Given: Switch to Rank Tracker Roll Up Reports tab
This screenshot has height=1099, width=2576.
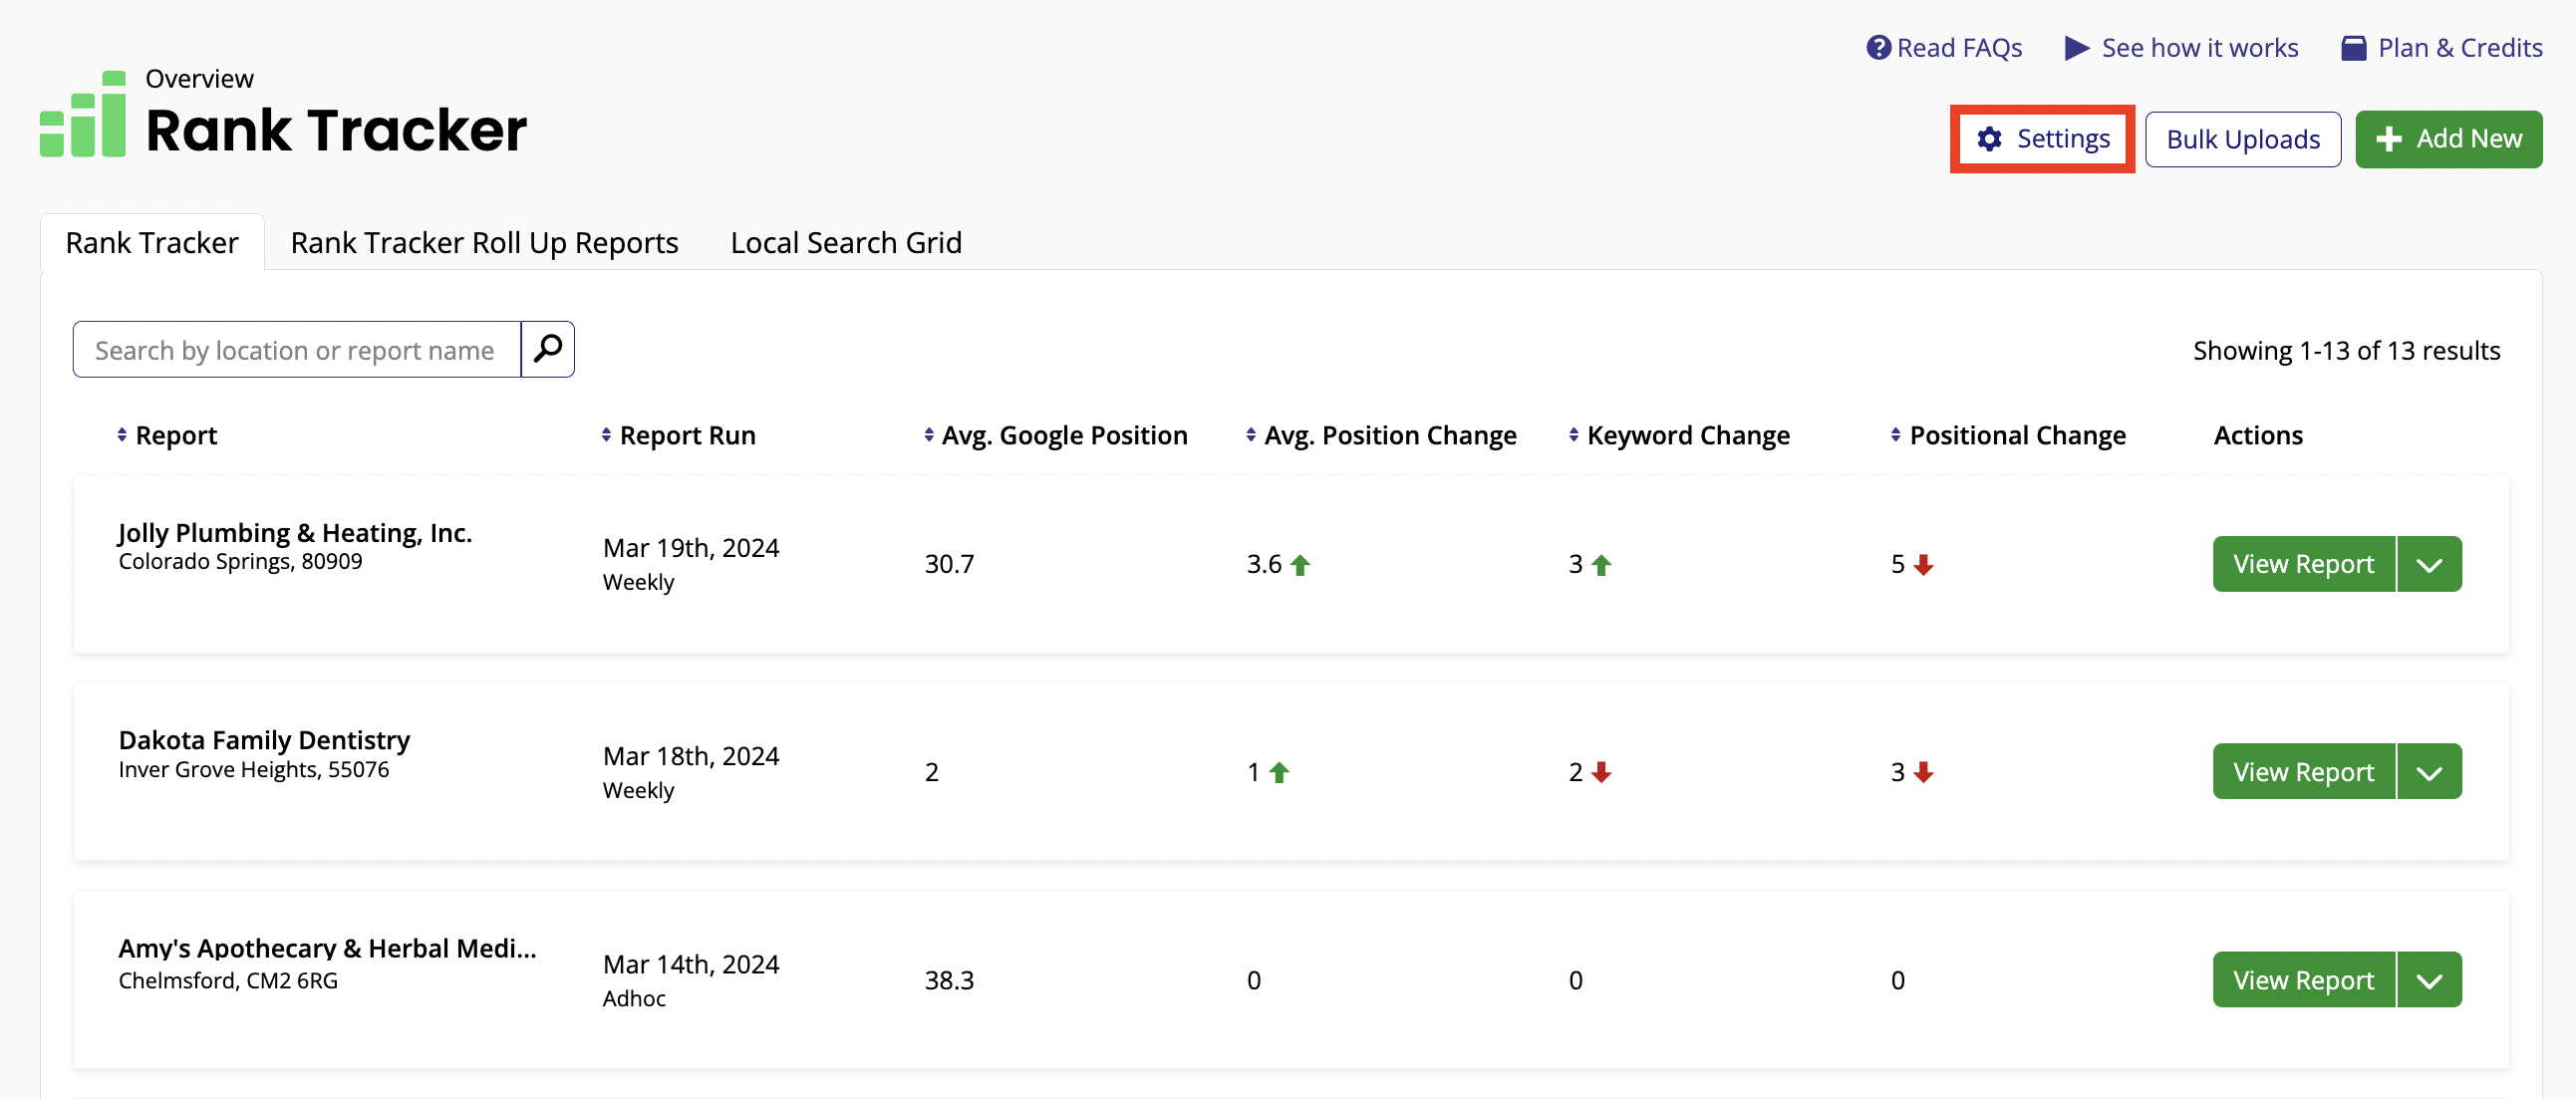Looking at the screenshot, I should [484, 242].
